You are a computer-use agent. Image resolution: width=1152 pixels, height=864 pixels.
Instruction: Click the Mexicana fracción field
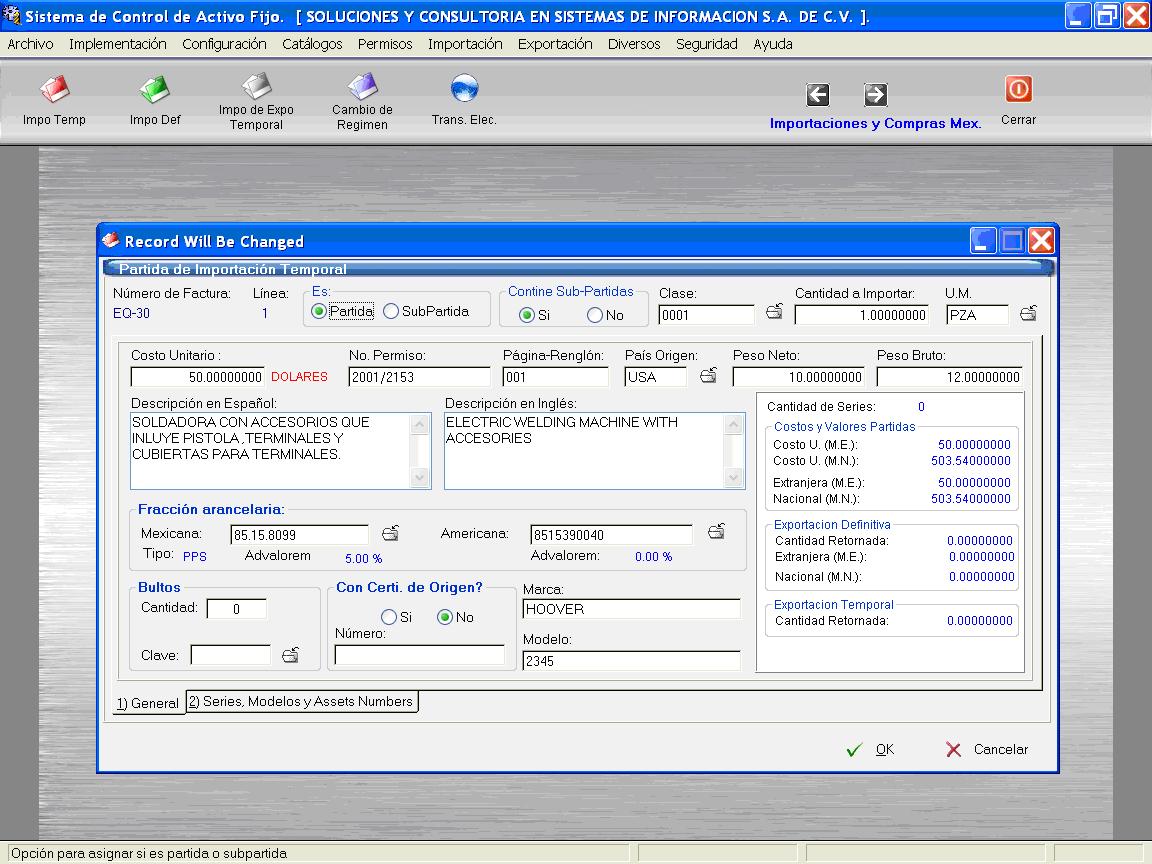point(300,535)
